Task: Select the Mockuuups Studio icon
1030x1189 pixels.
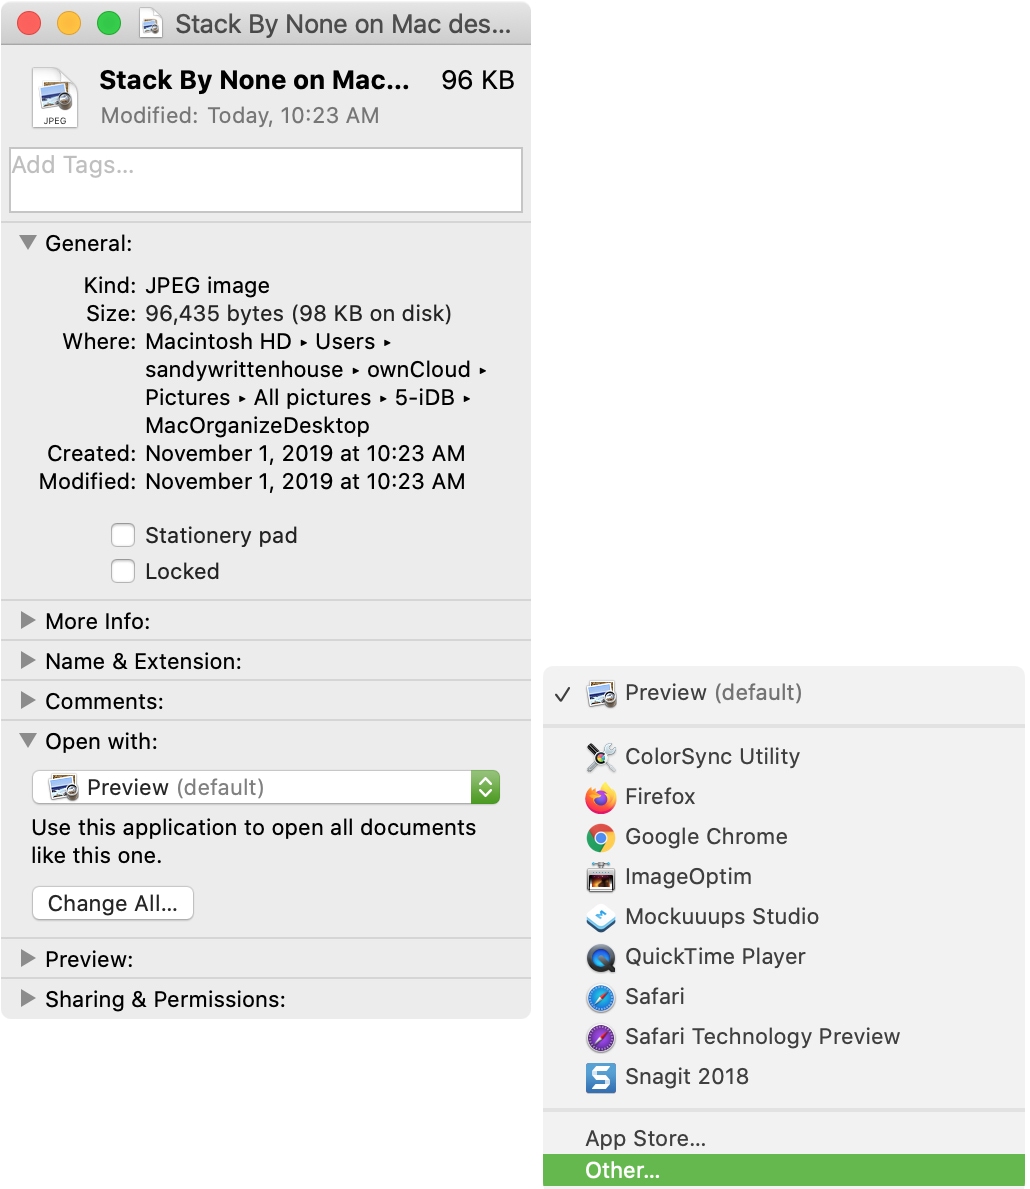Action: pyautogui.click(x=601, y=918)
